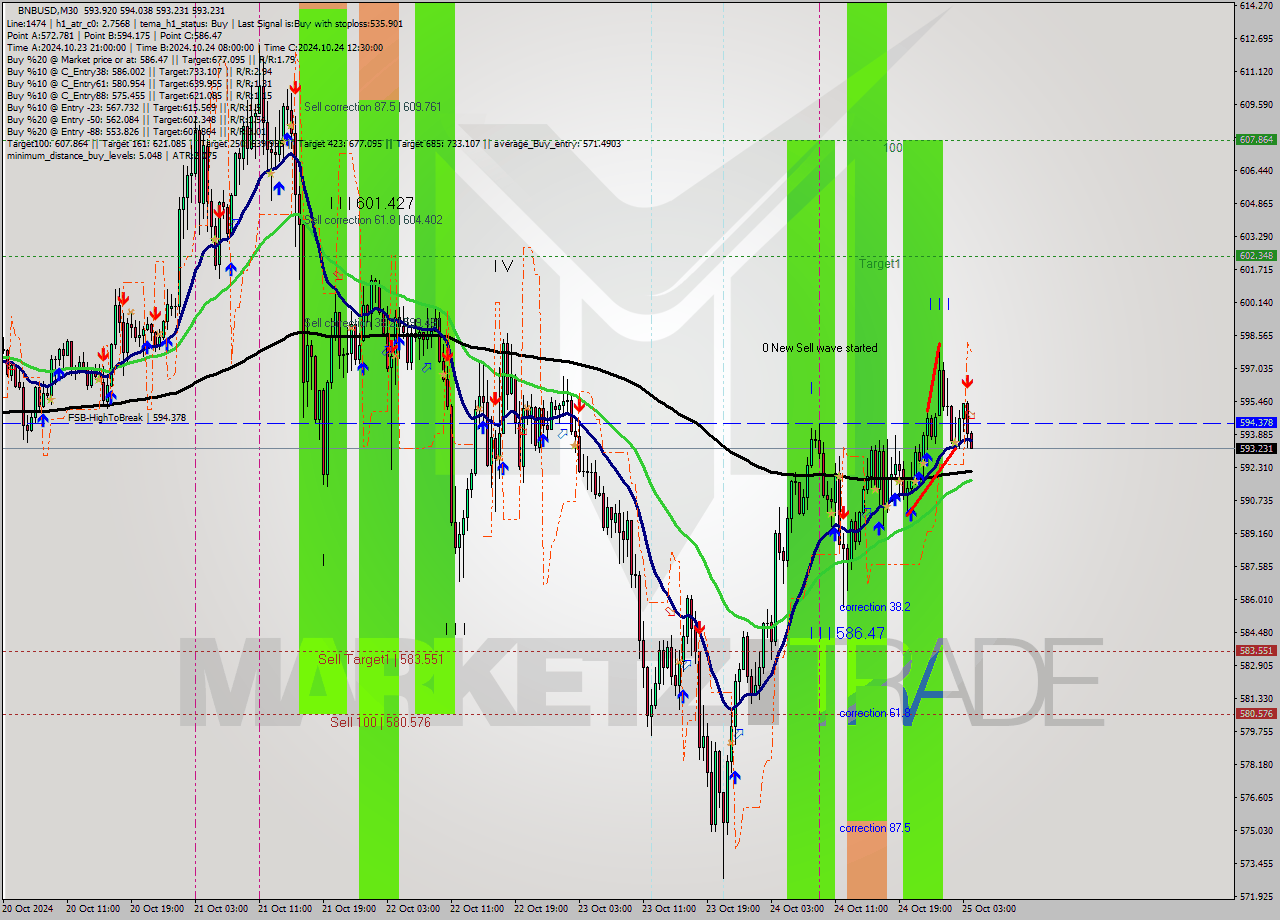
Task: Click the 'I I | 586.47' label
Action: tap(848, 633)
